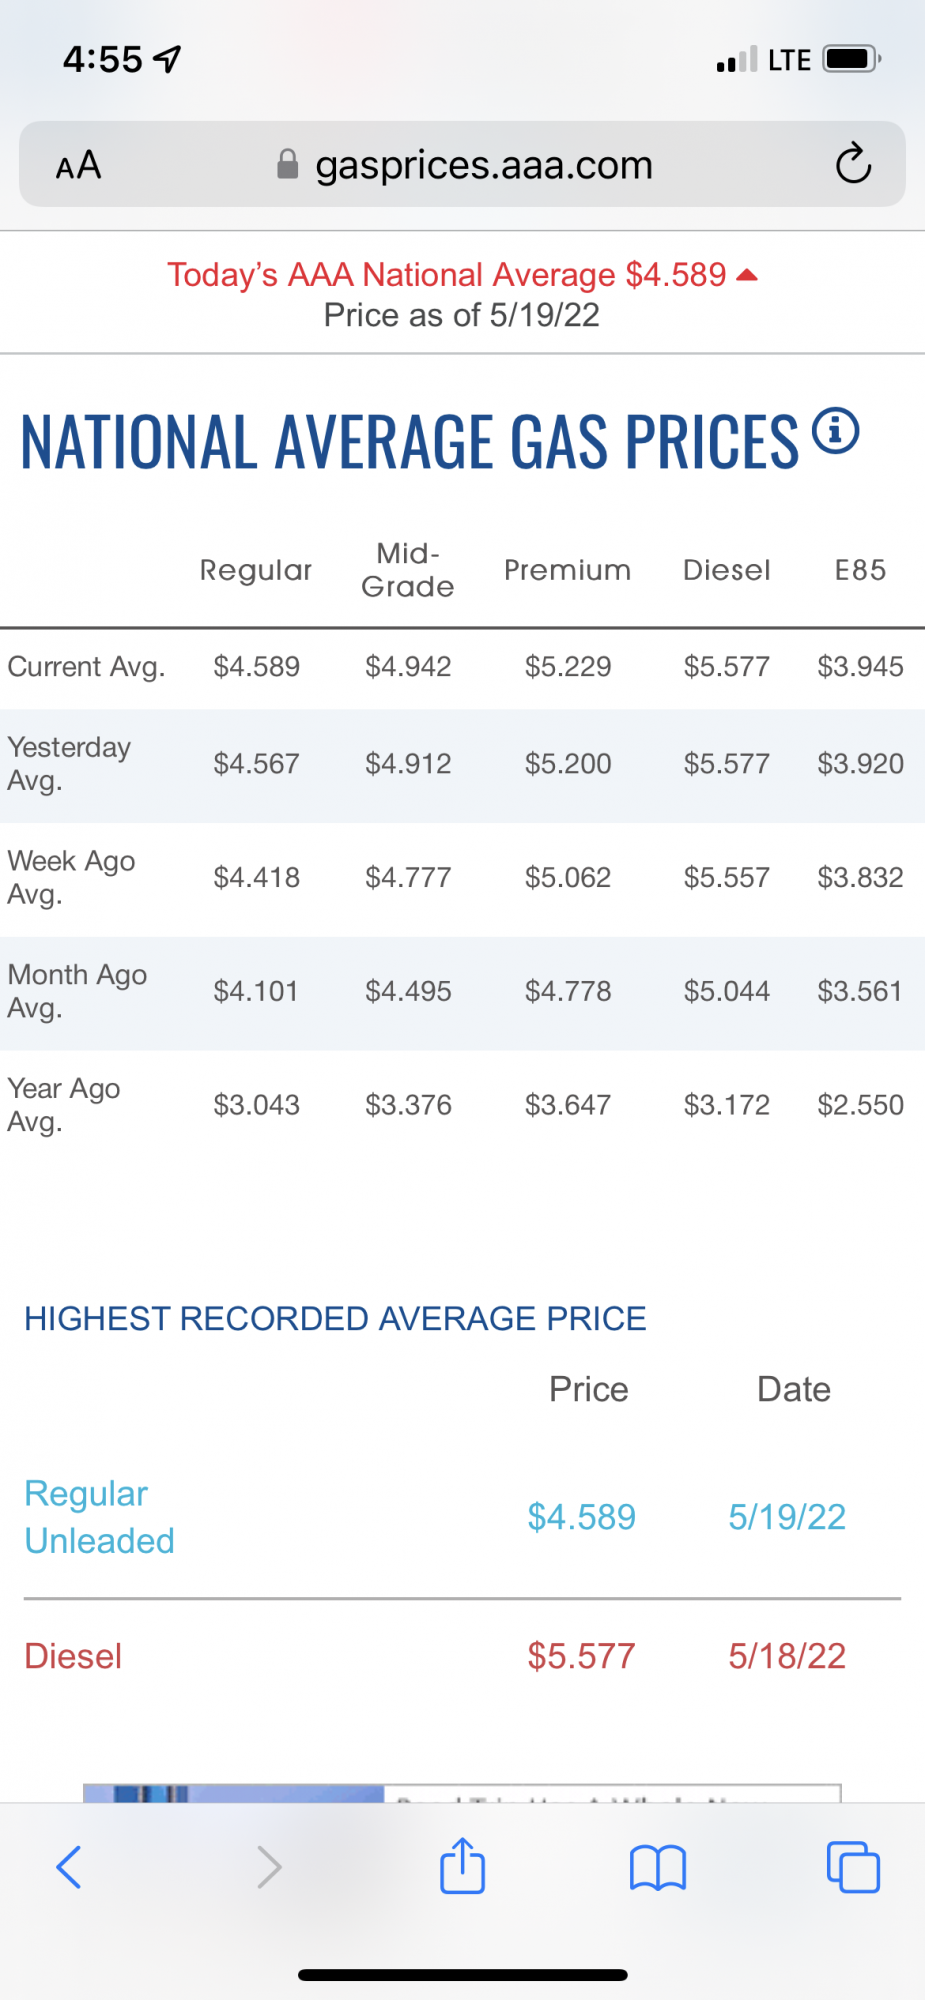
Task: Tap the lock icon in the address bar
Action: (288, 164)
